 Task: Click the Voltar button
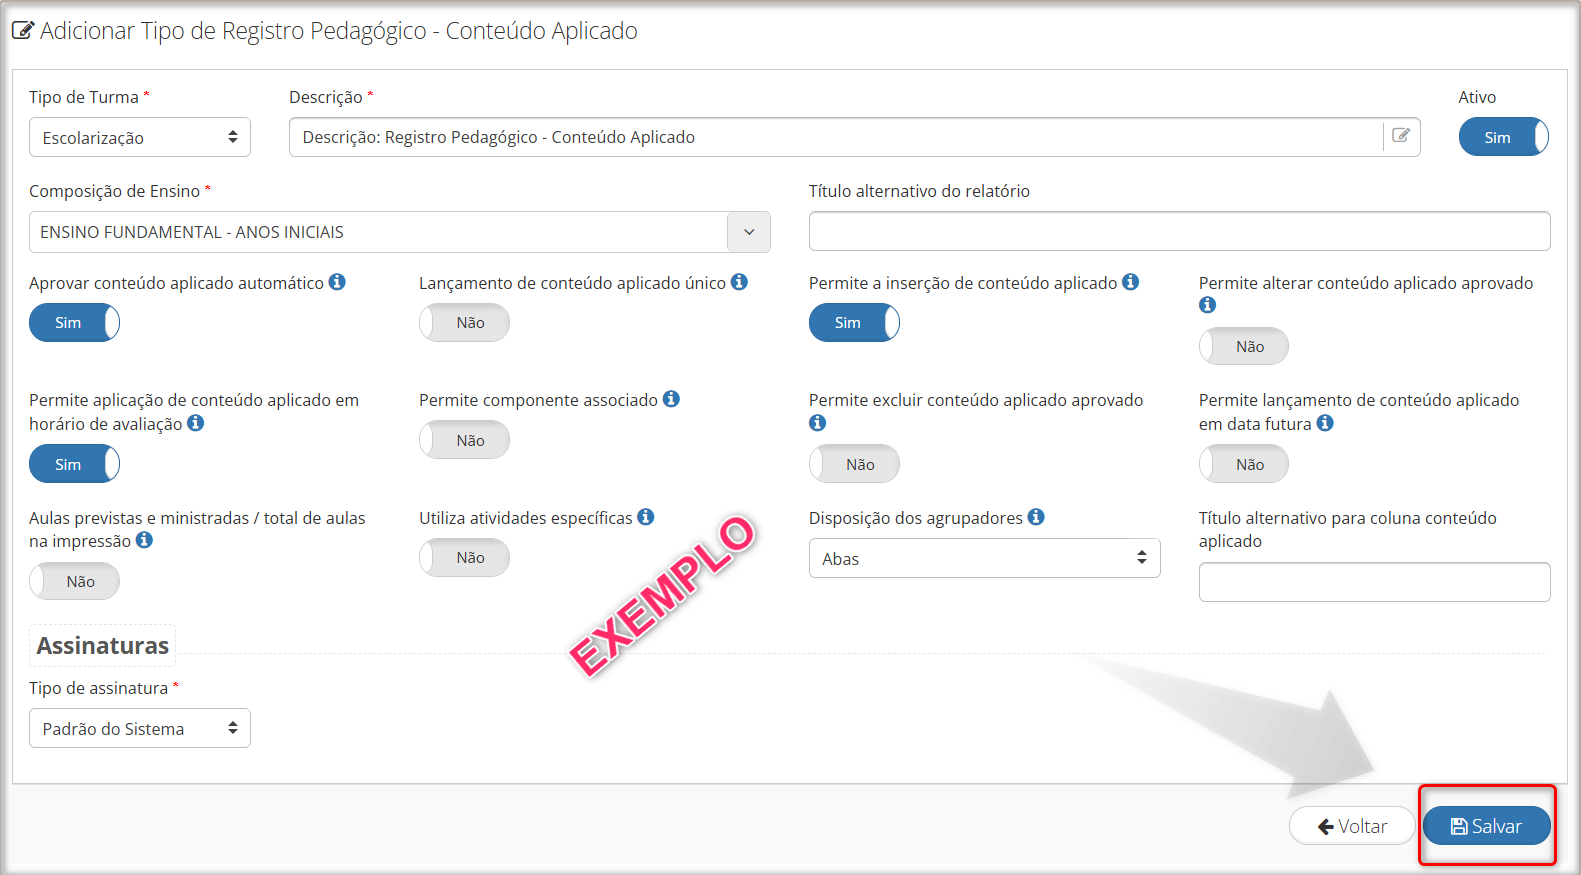(x=1352, y=826)
